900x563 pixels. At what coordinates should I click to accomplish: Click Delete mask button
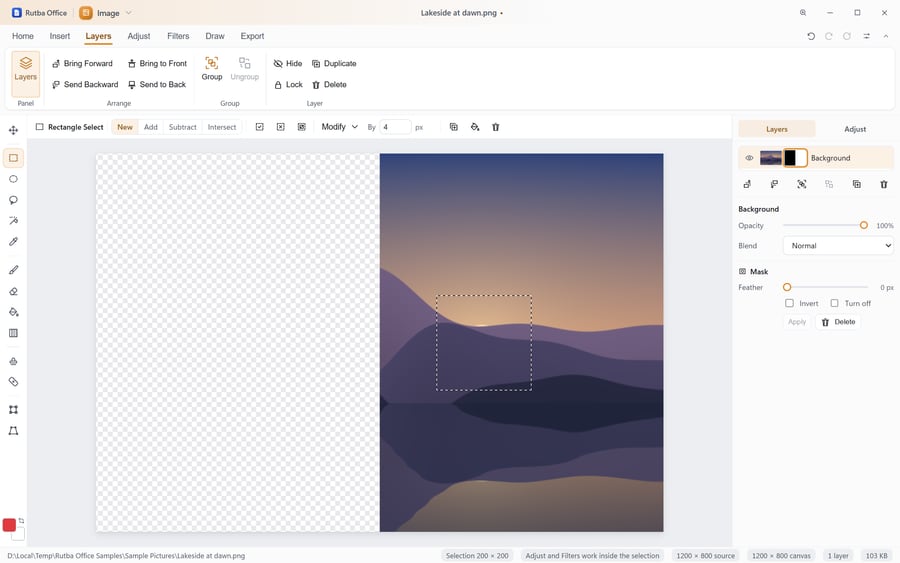tap(839, 322)
